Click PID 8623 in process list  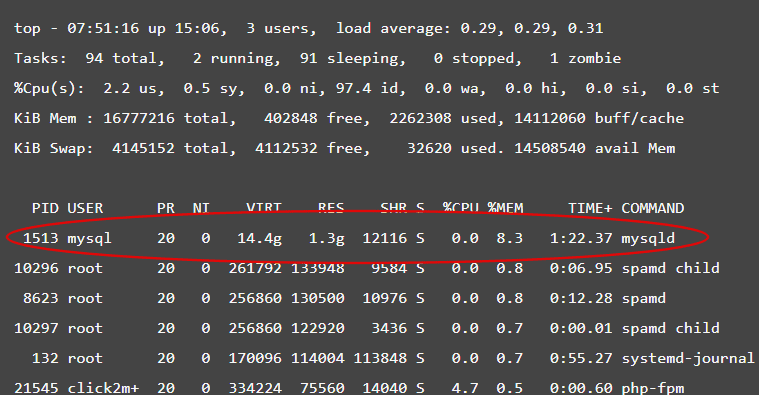pos(41,298)
